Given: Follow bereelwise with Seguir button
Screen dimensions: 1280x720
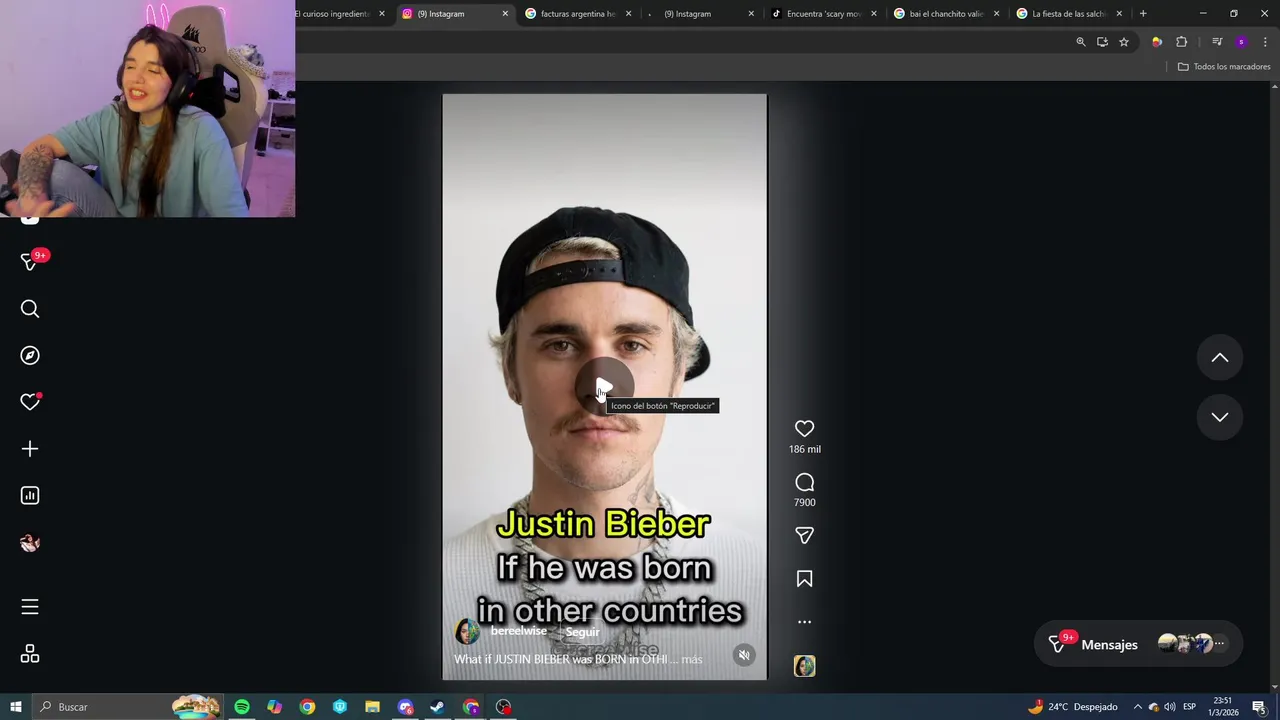Looking at the screenshot, I should [x=582, y=632].
